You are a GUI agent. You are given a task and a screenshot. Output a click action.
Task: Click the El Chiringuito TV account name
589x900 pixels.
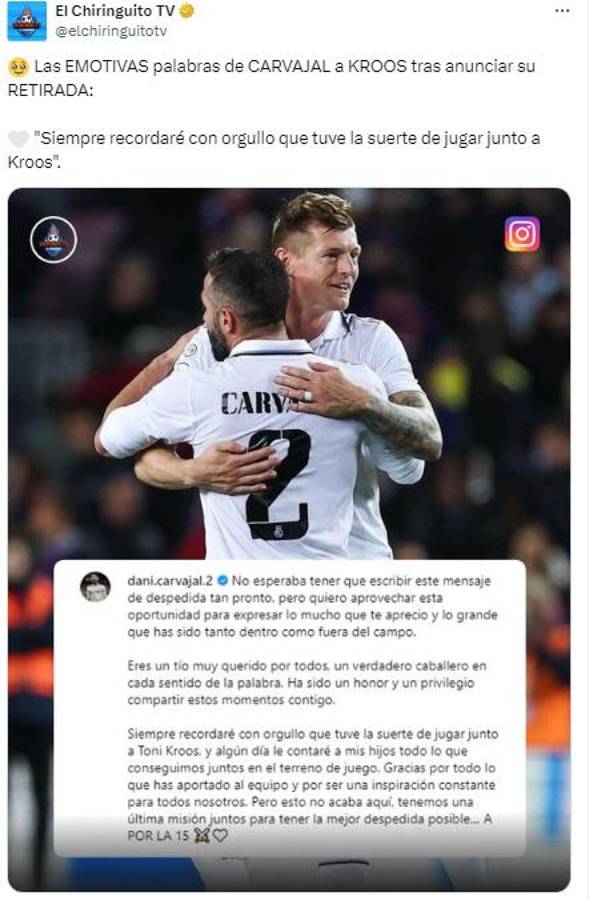coord(115,10)
